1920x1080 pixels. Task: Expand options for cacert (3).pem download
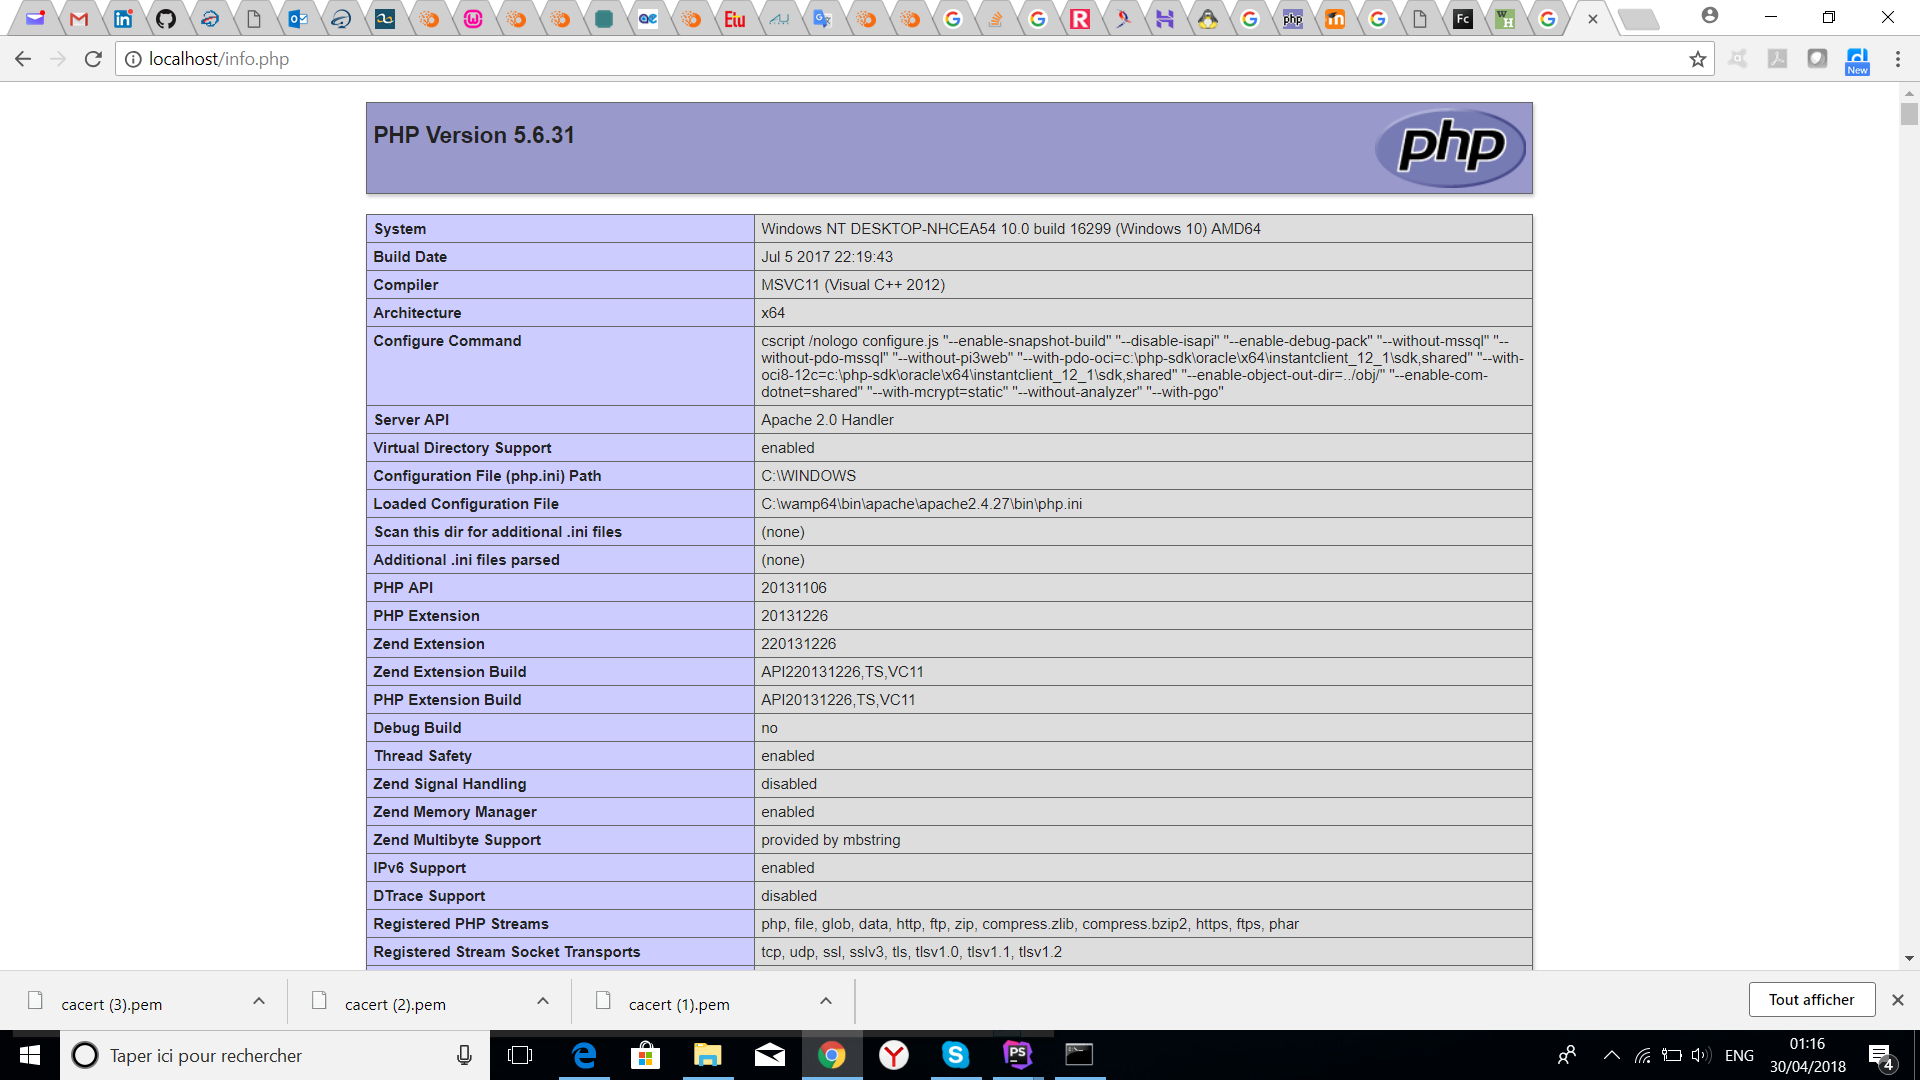[x=259, y=1001]
